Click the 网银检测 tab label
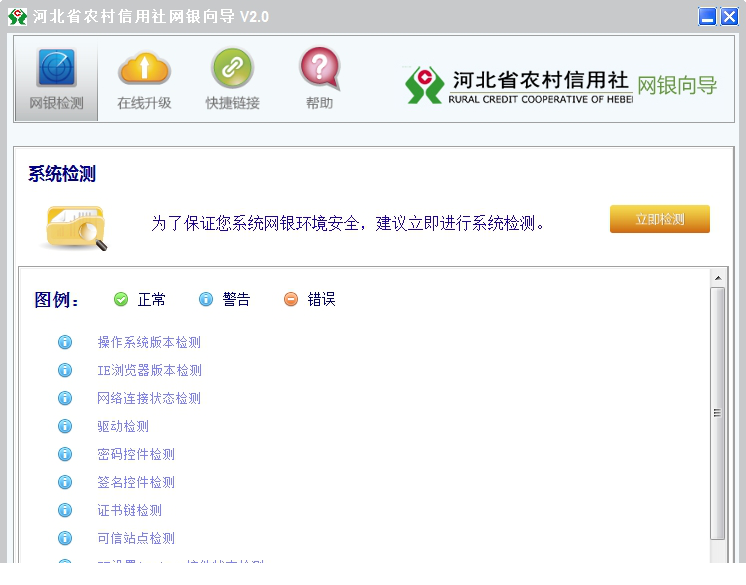 click(x=57, y=103)
